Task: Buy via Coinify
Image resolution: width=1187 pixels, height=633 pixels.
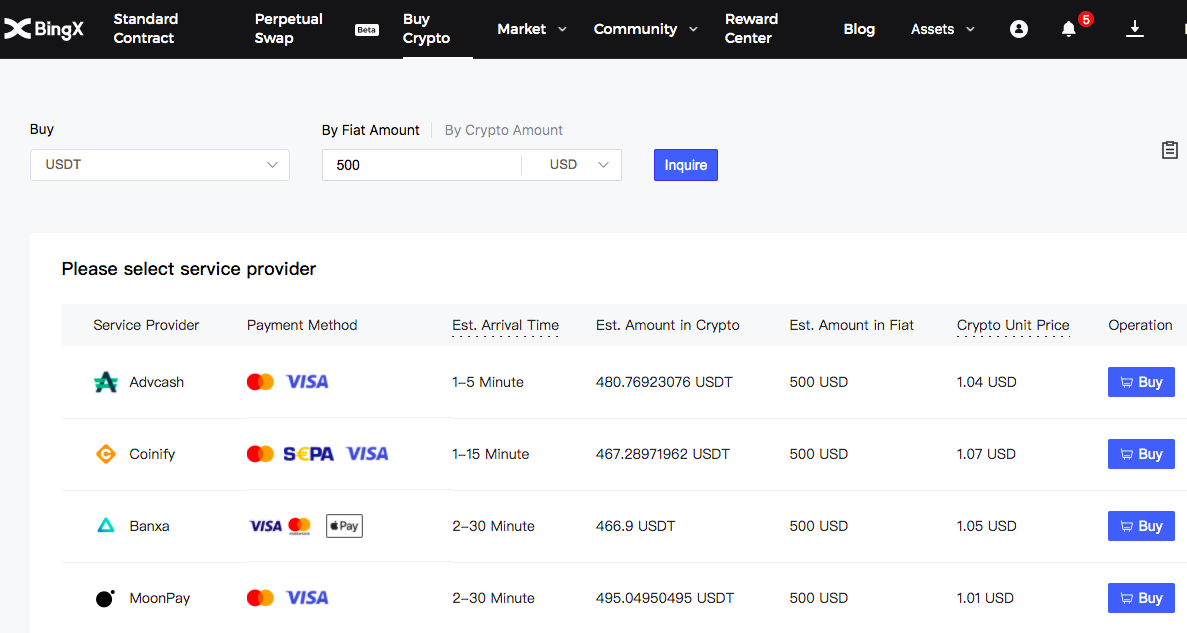Action: point(1141,454)
